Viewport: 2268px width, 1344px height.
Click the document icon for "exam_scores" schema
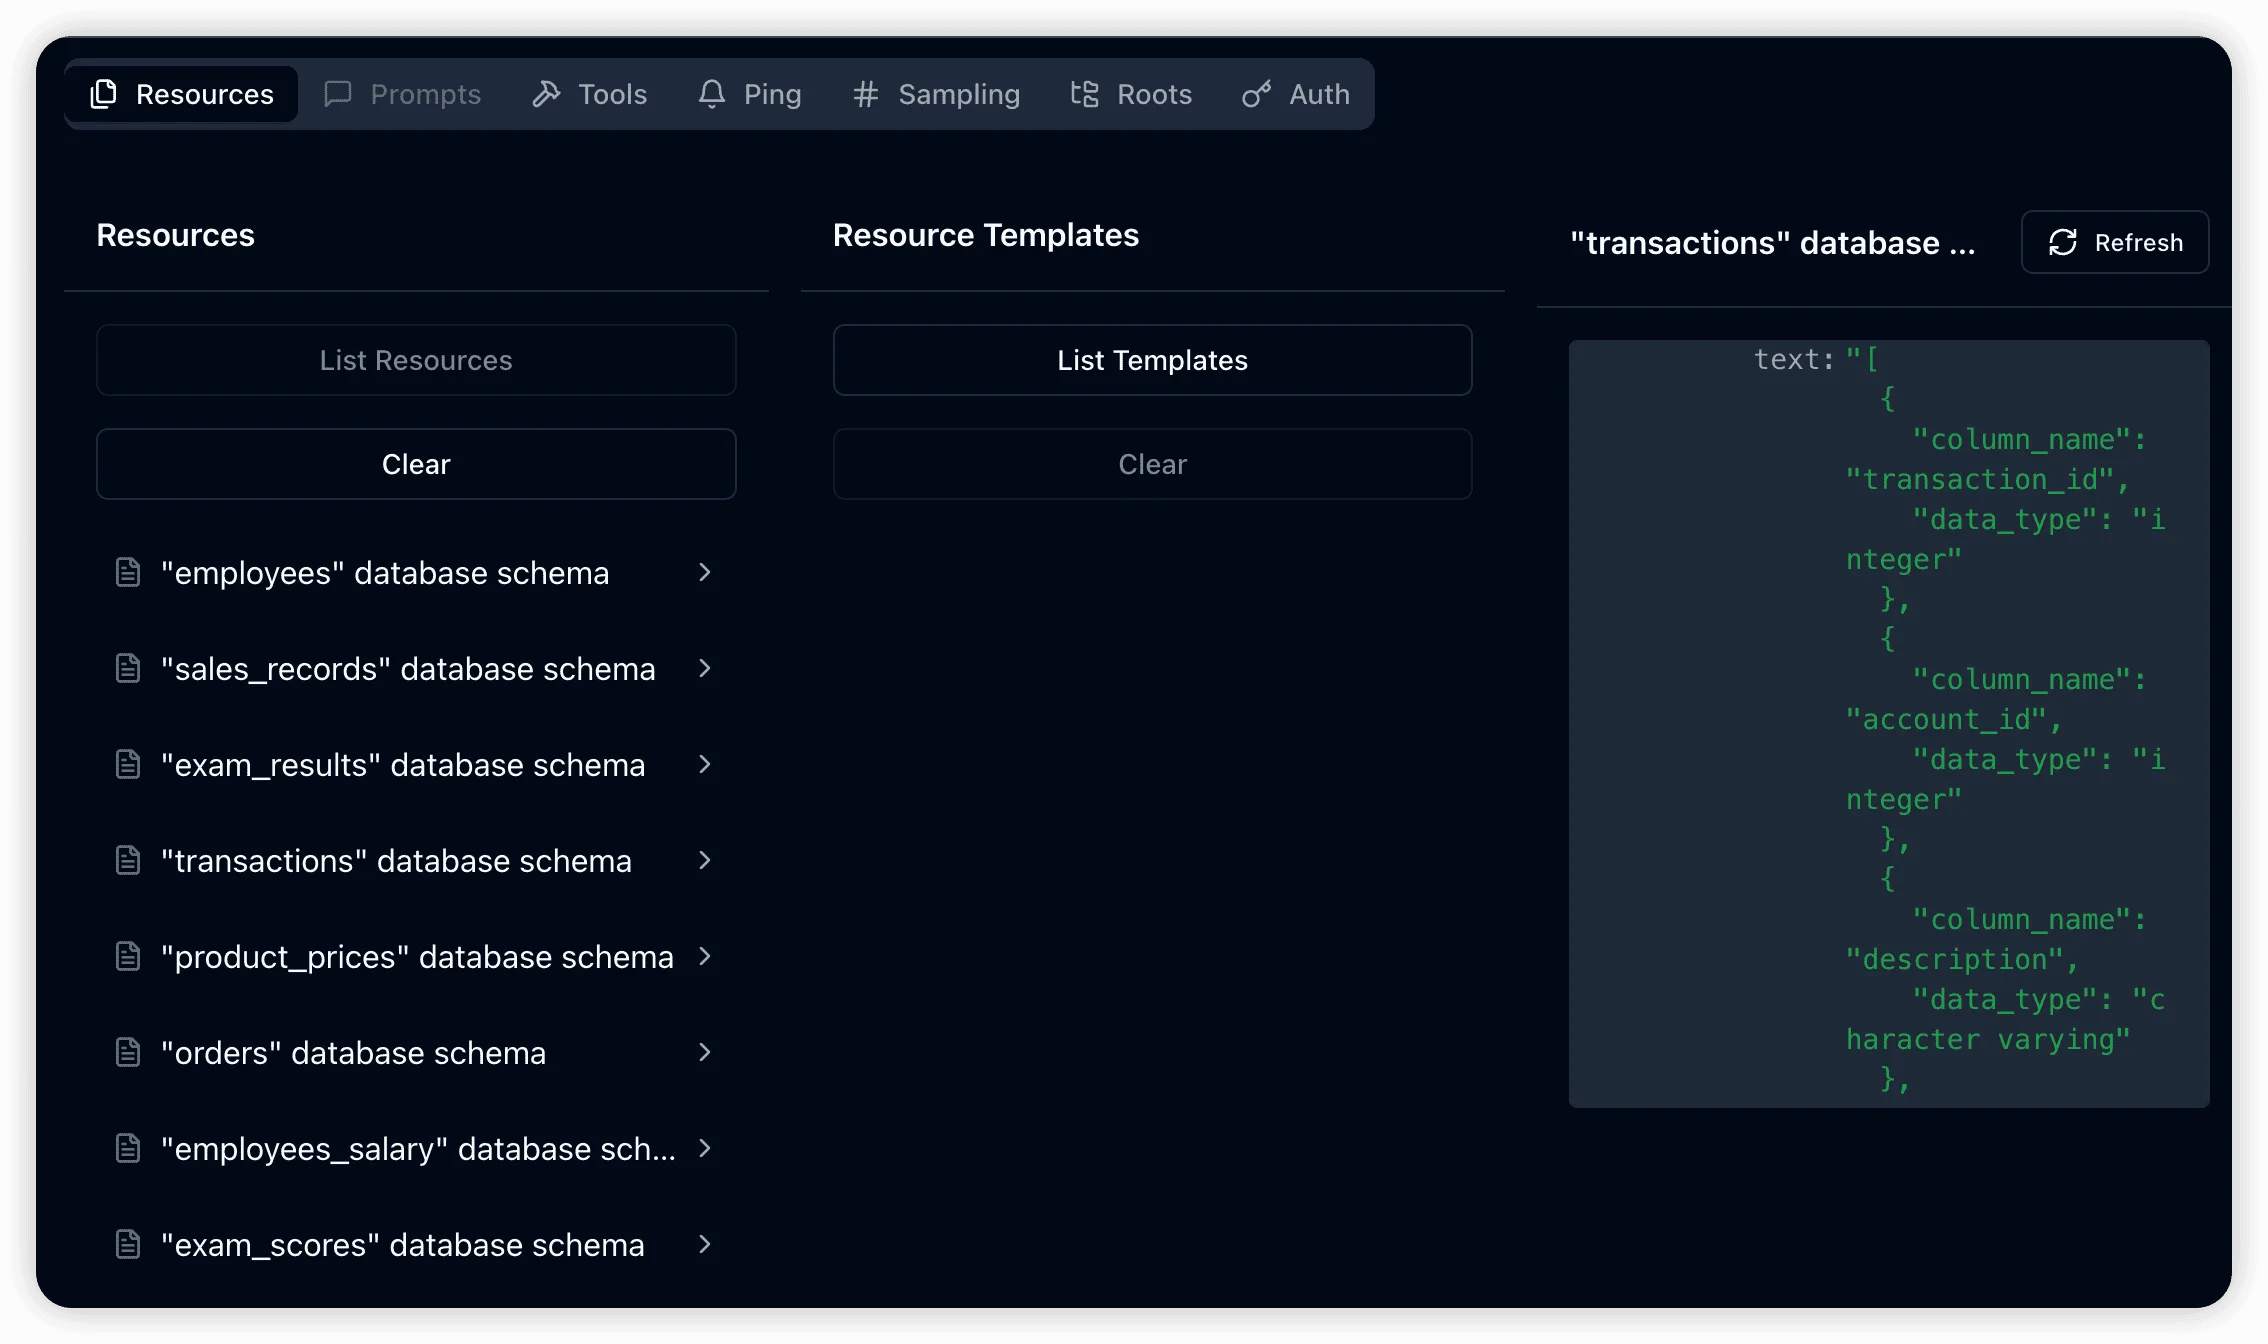coord(128,1244)
